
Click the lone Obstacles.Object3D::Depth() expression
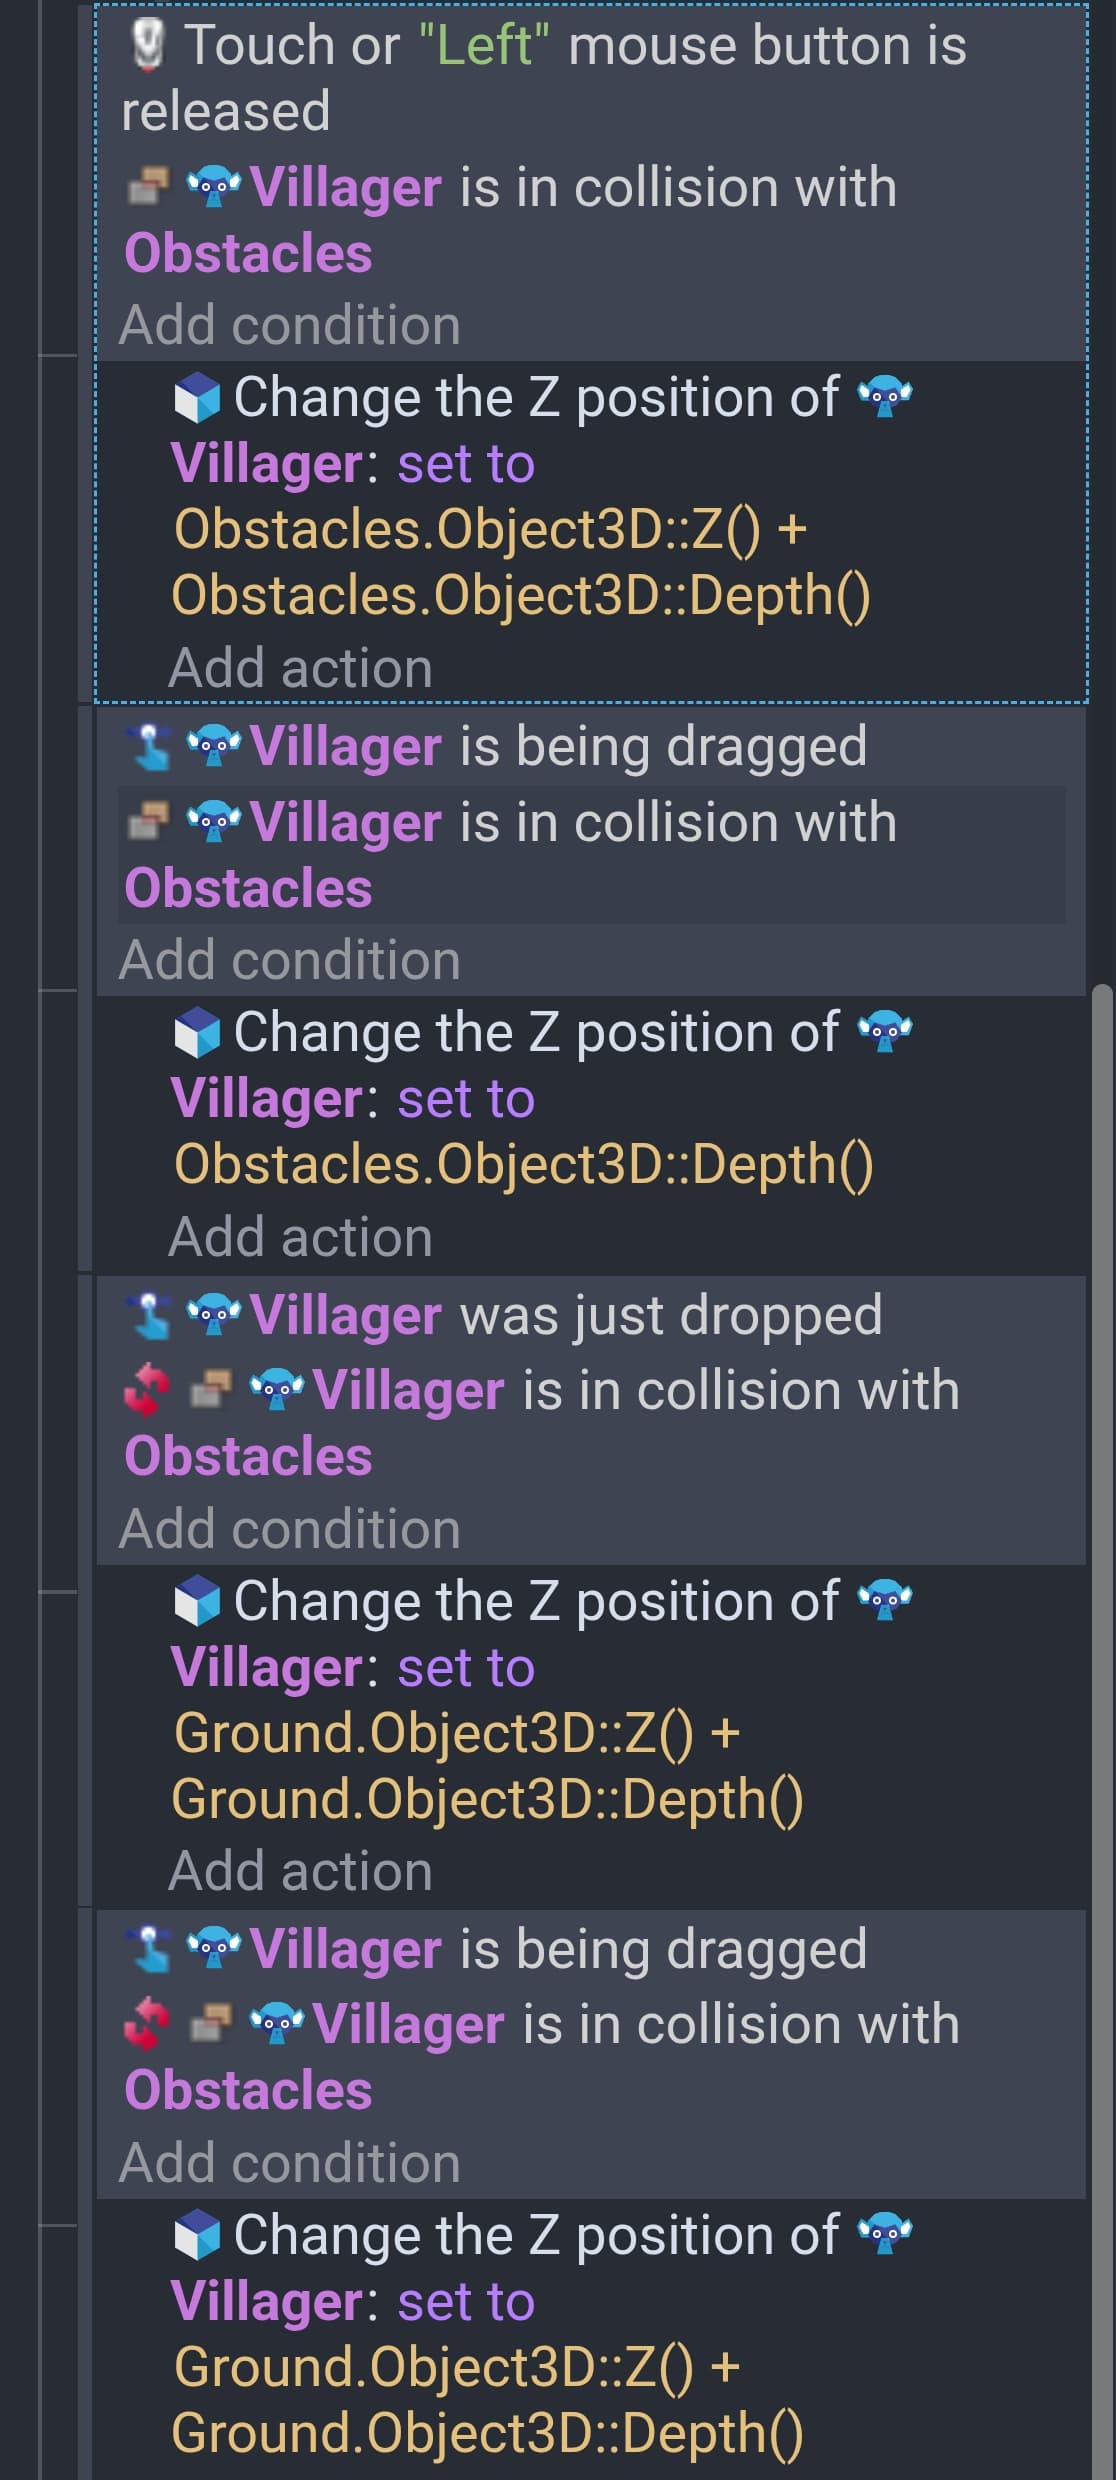(523, 1164)
